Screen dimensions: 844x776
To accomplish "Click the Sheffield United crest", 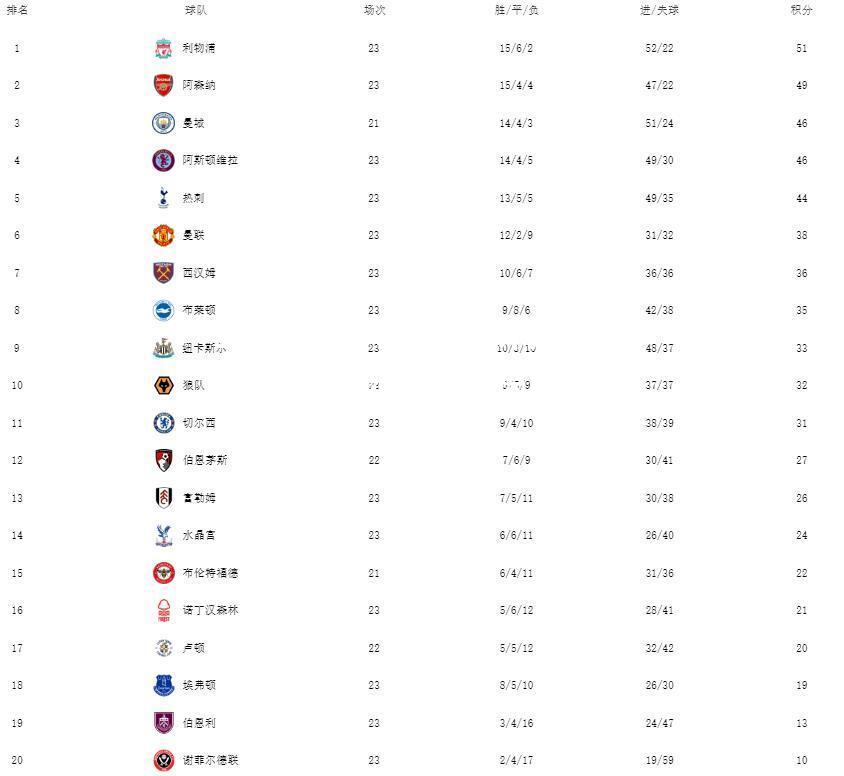I will (x=163, y=760).
